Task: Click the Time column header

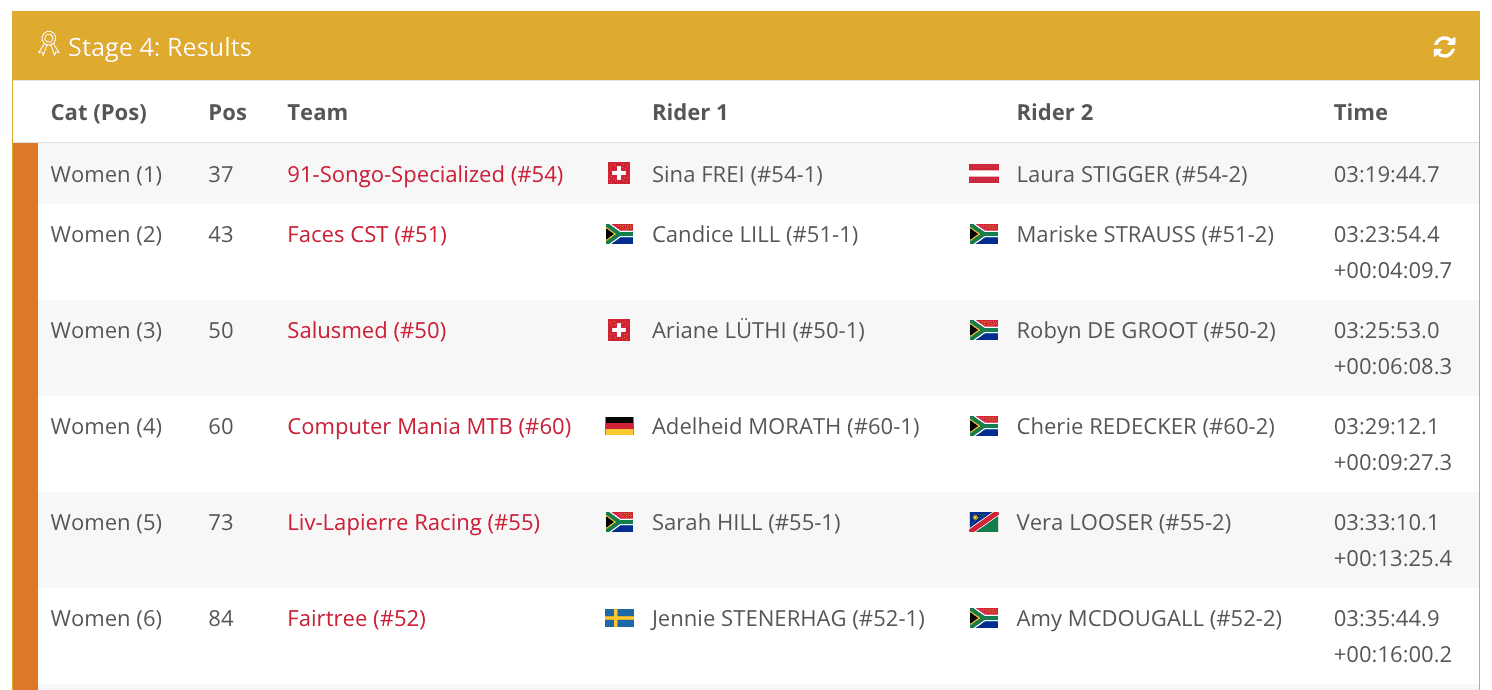Action: point(1360,112)
